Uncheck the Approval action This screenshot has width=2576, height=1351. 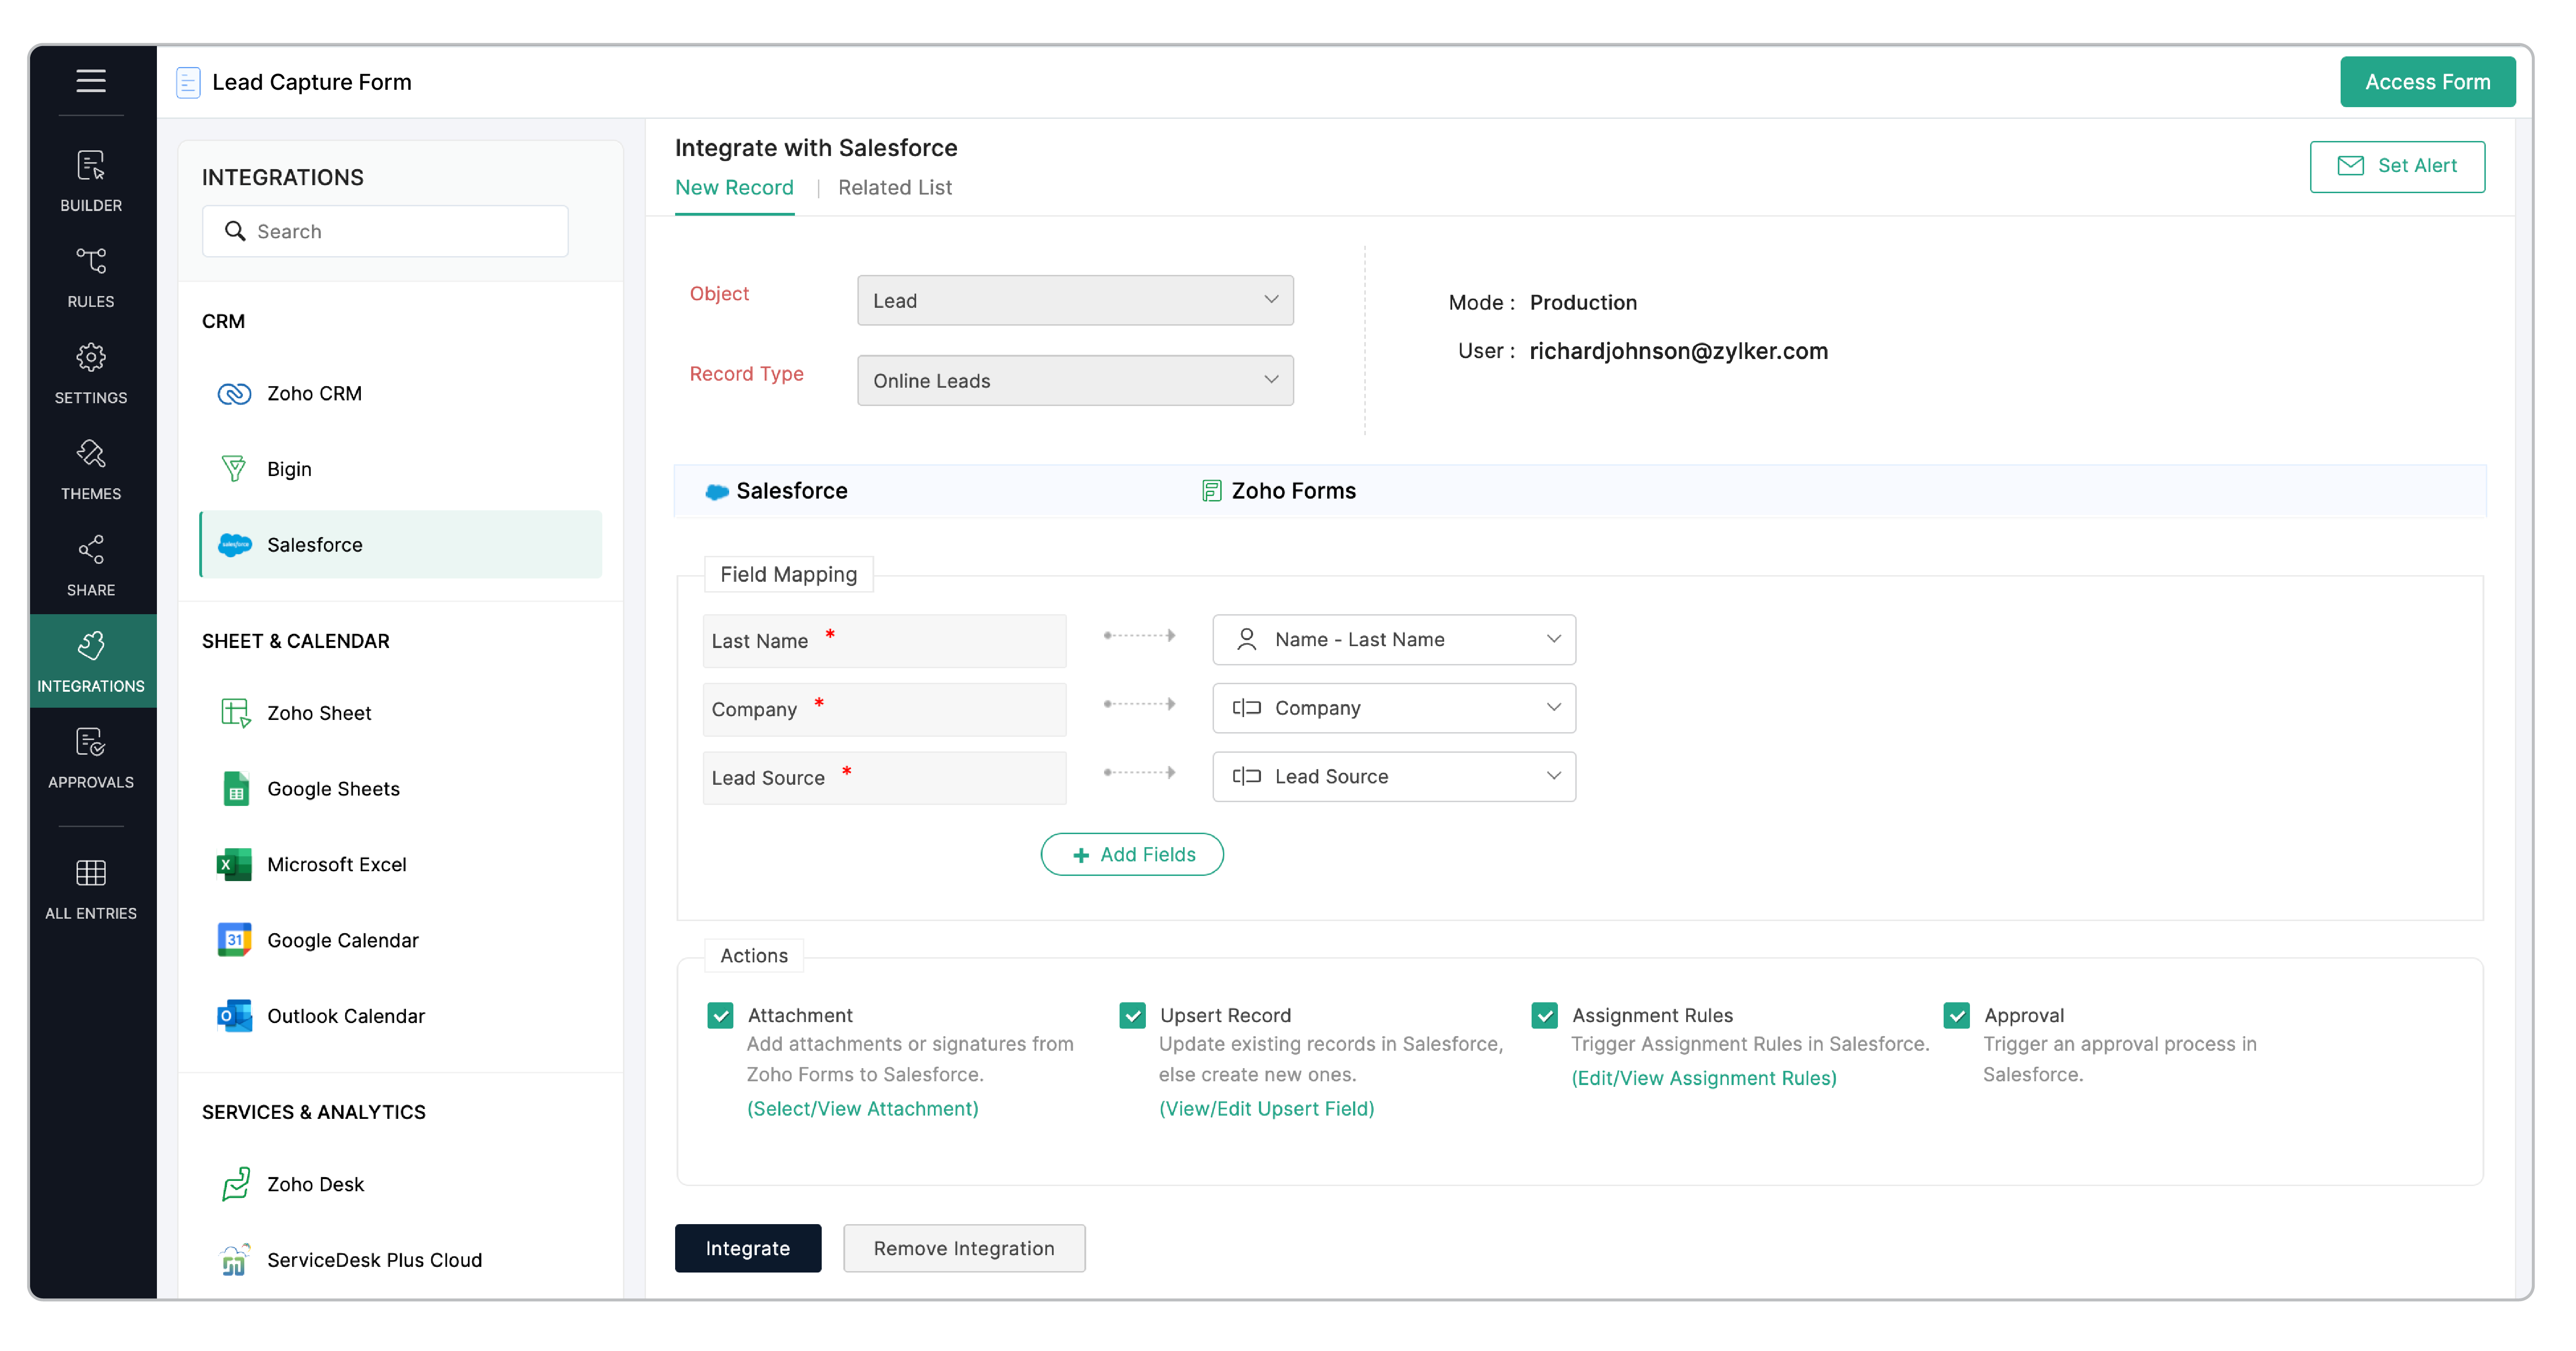pos(1956,1015)
